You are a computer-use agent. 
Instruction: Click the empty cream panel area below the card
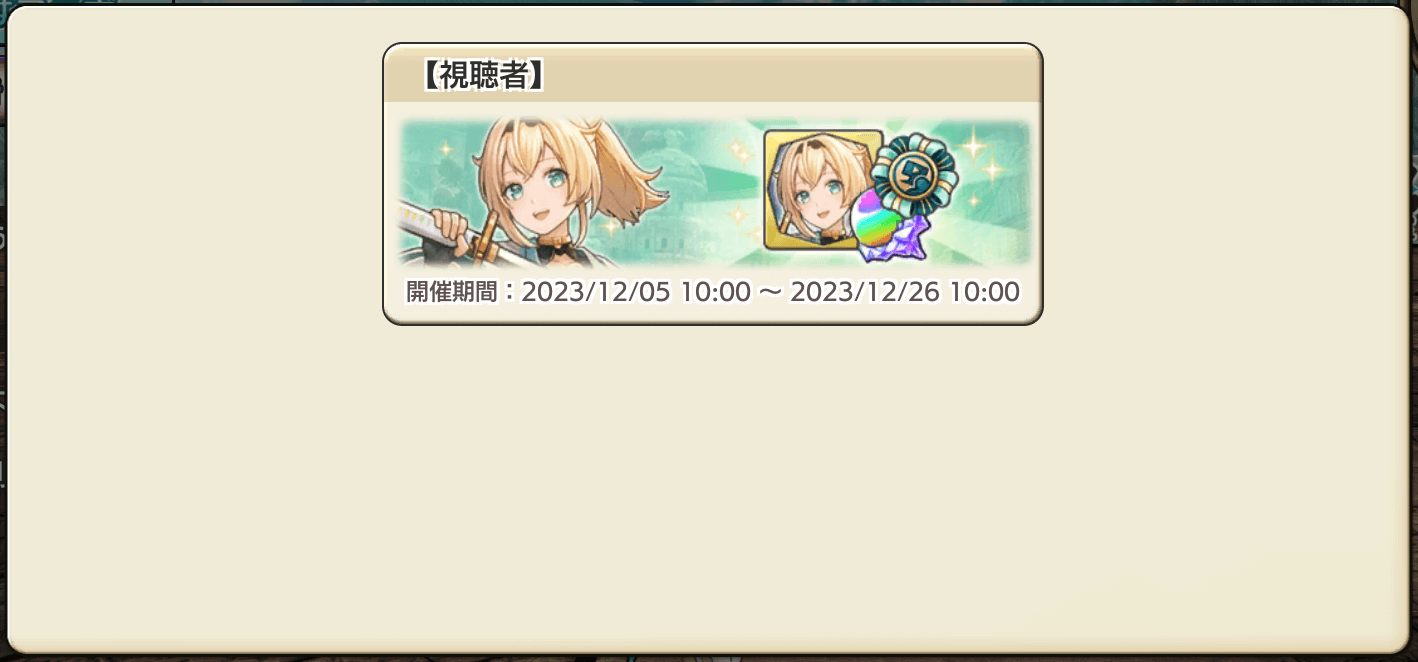pyautogui.click(x=712, y=480)
